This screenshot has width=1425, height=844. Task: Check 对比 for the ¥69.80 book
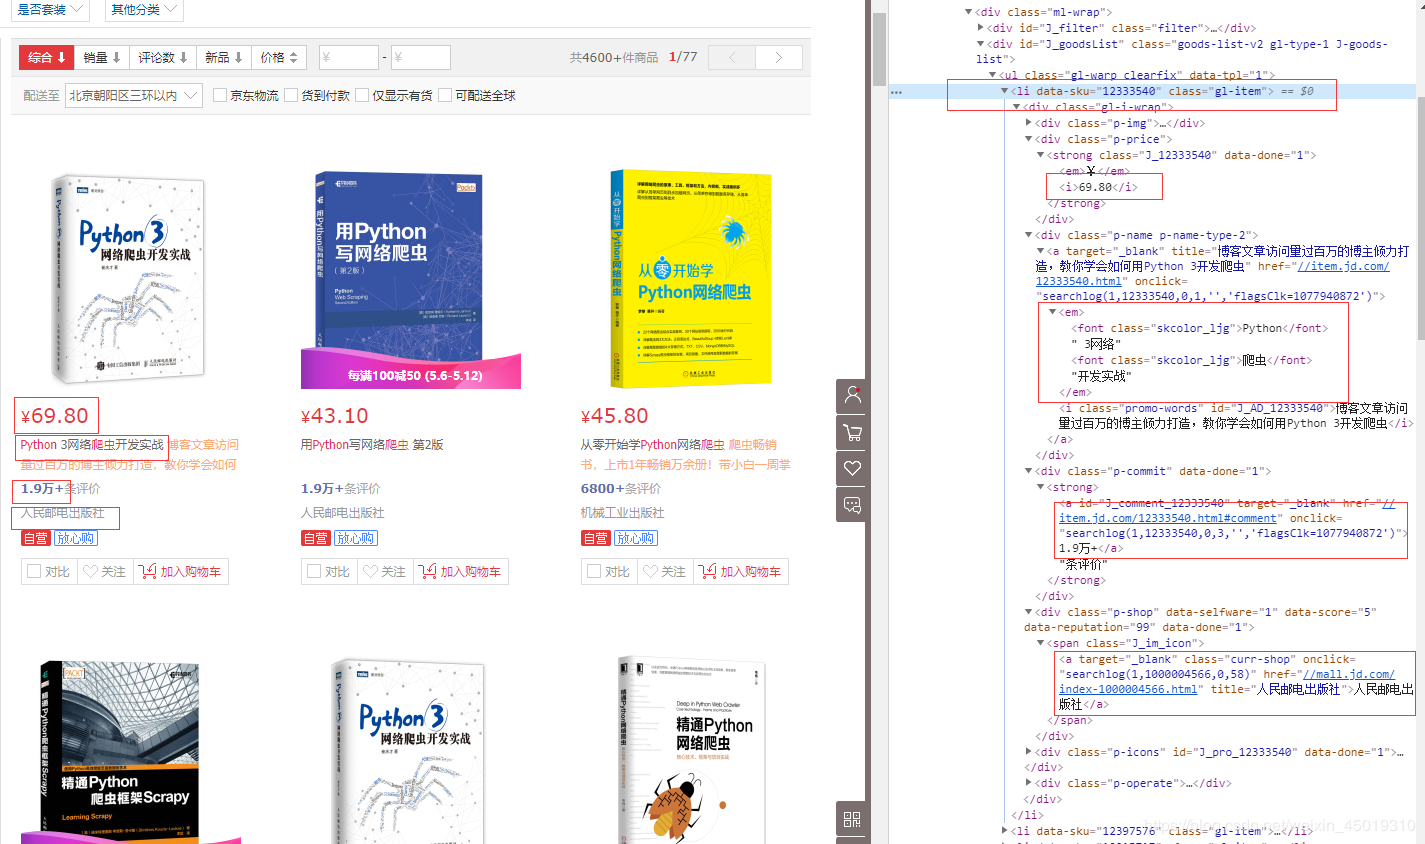[34, 572]
